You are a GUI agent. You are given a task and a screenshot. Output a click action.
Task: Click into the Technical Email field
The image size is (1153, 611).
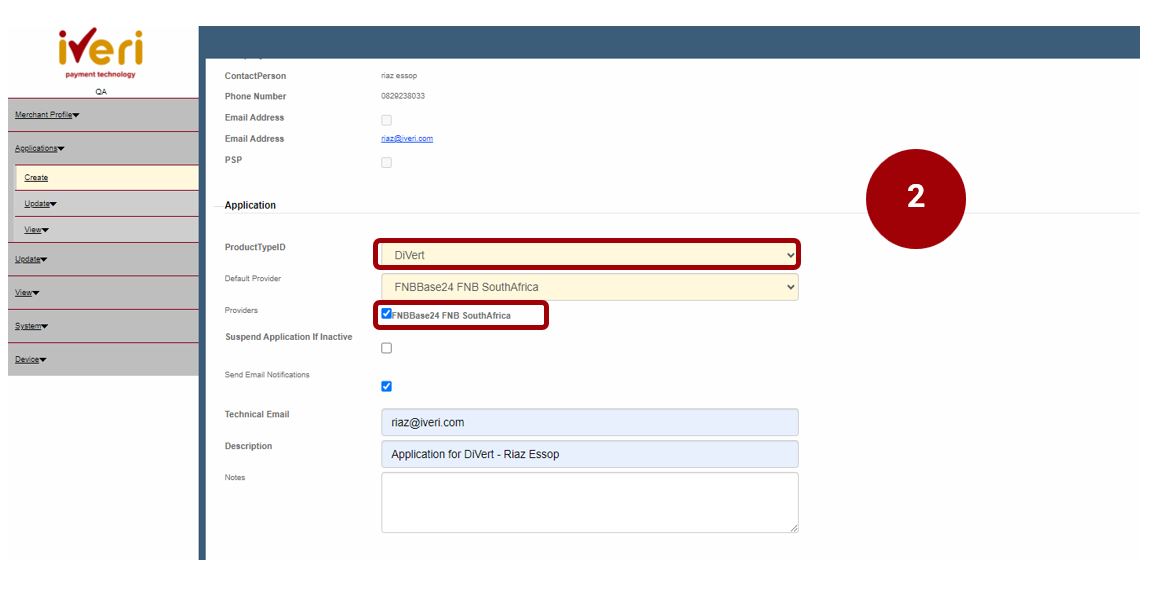(589, 422)
